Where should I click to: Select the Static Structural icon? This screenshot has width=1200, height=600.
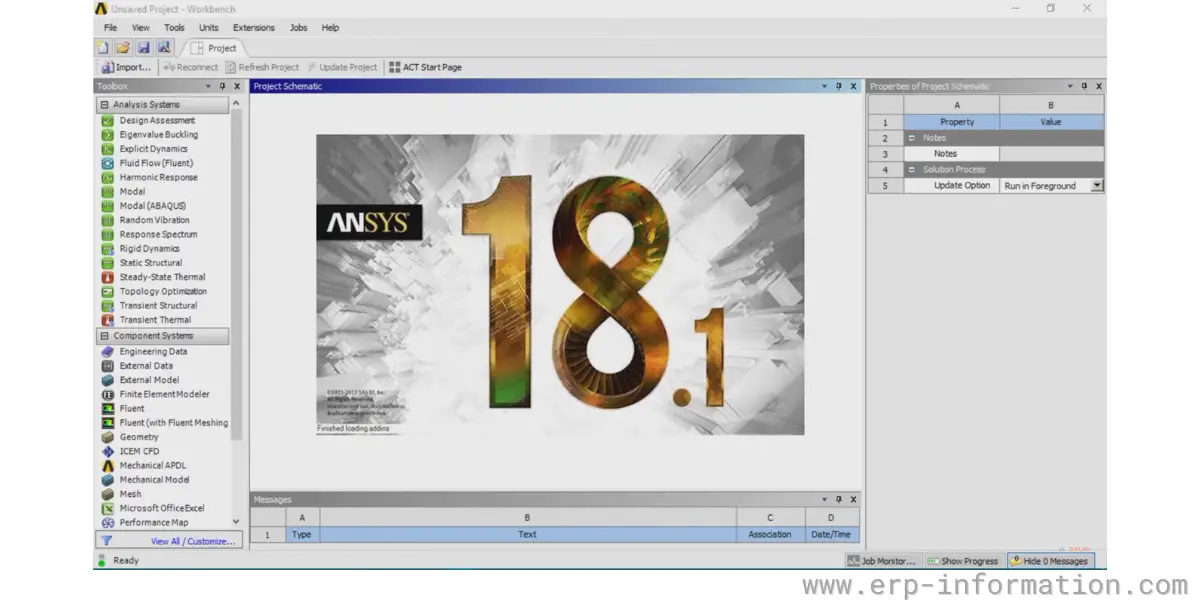(108, 262)
